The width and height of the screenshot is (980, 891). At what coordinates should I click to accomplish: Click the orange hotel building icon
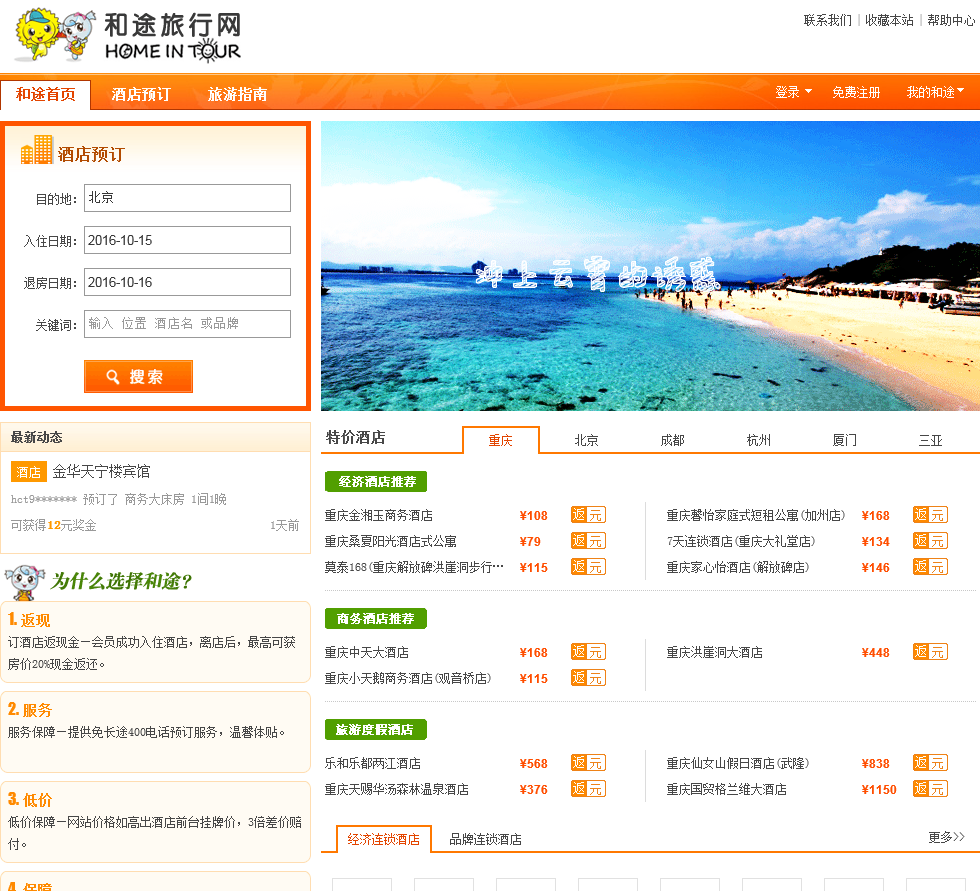36,151
